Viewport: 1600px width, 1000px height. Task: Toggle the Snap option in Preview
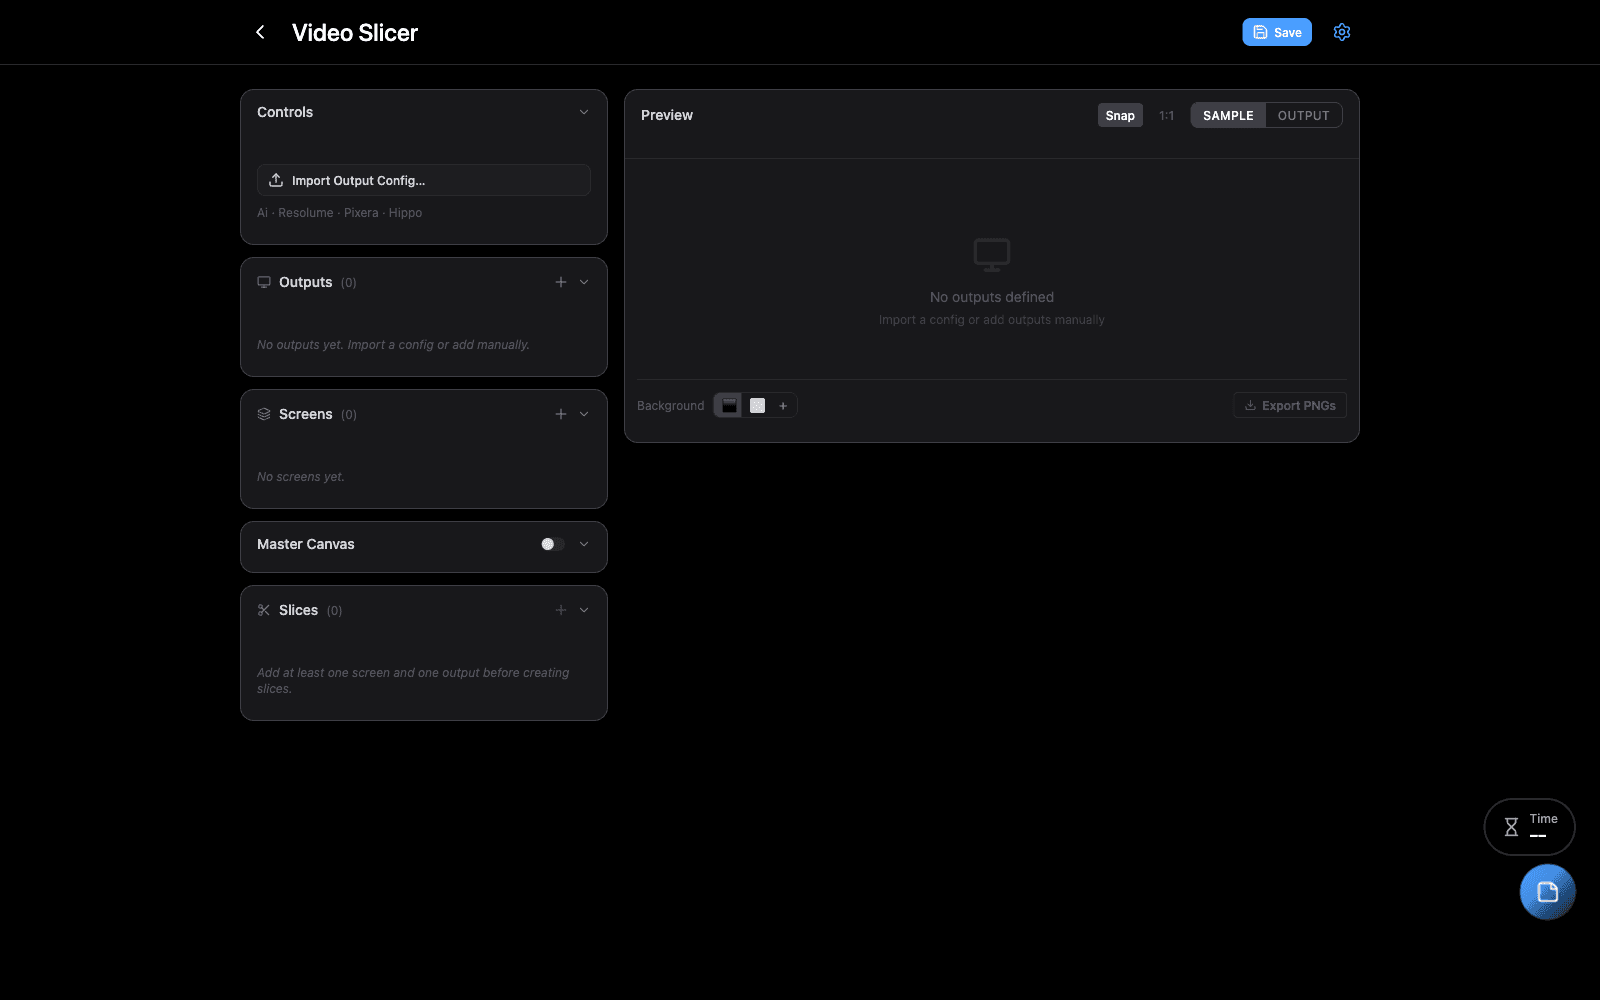tap(1120, 115)
